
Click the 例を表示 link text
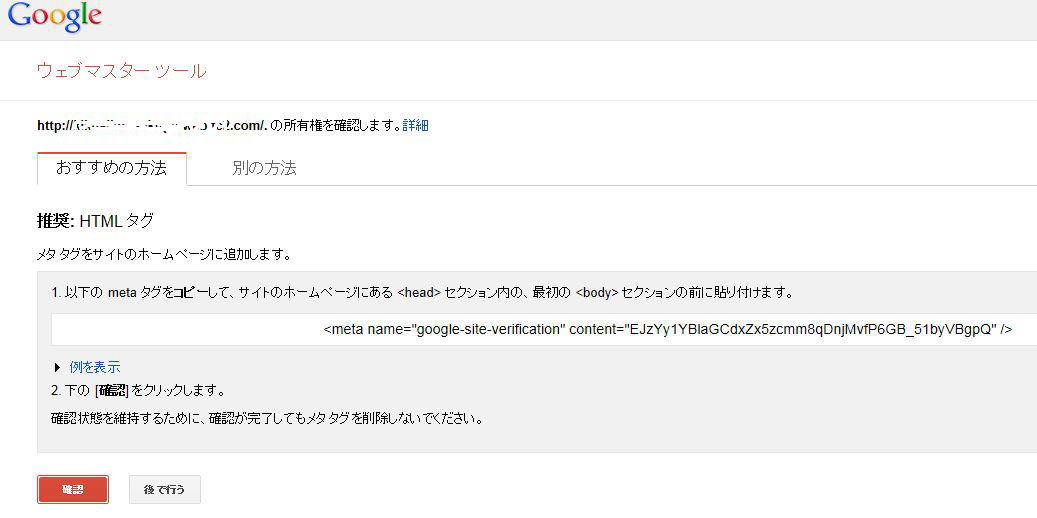(95, 367)
